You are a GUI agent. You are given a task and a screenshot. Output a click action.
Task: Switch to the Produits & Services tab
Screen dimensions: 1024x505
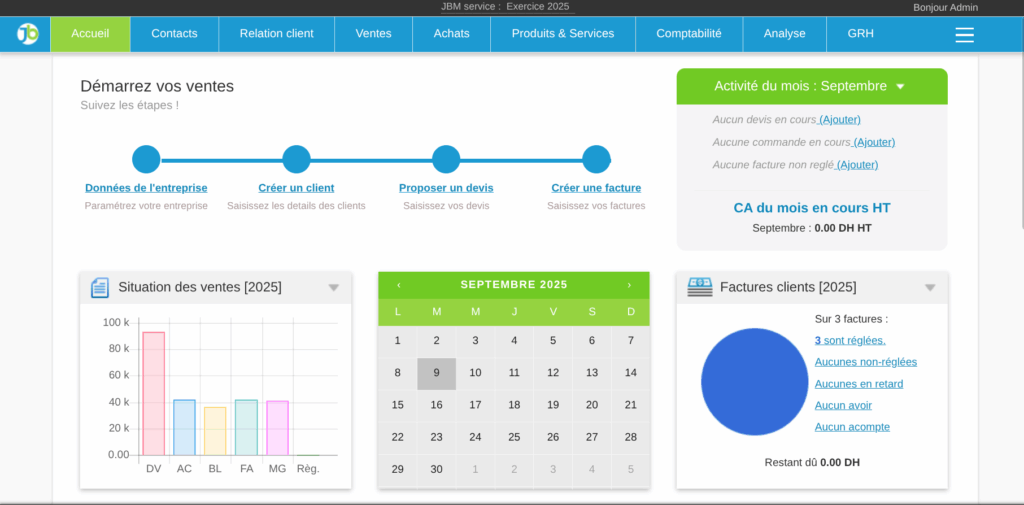click(562, 34)
